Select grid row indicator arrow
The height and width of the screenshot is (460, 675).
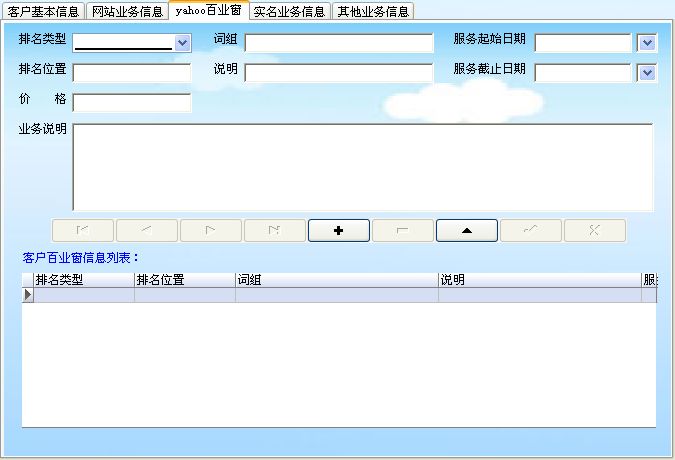pyautogui.click(x=28, y=295)
